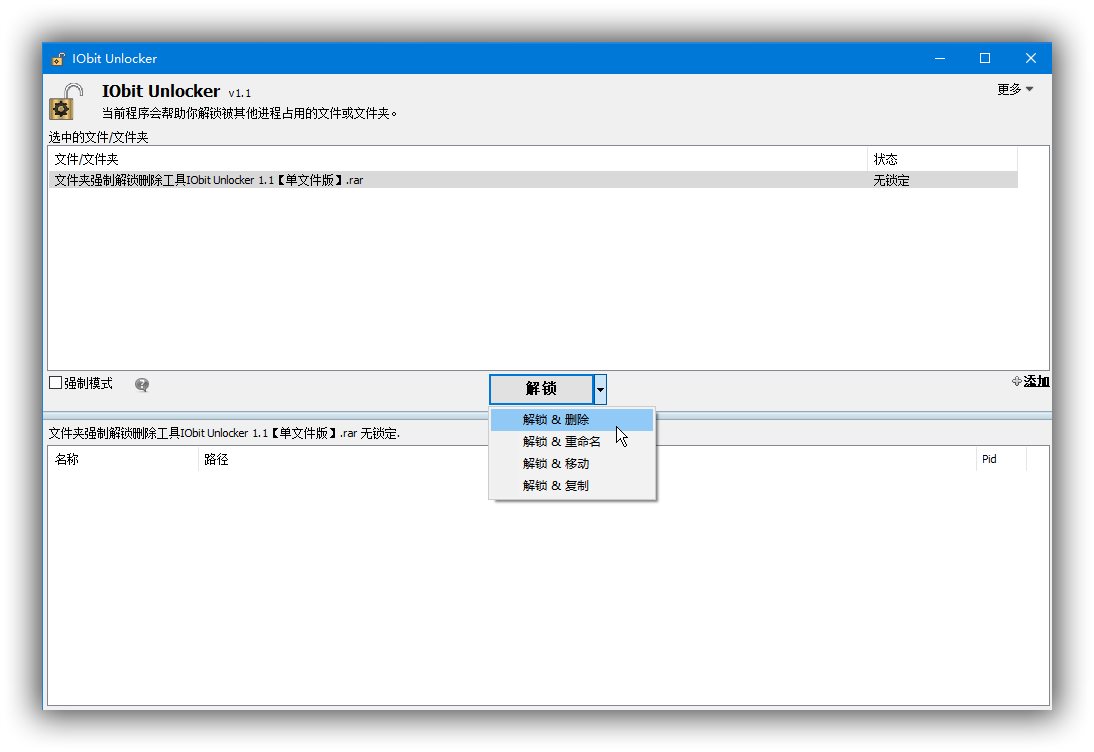Choose 解锁 & 复制 from menu
The image size is (1094, 752).
571,486
